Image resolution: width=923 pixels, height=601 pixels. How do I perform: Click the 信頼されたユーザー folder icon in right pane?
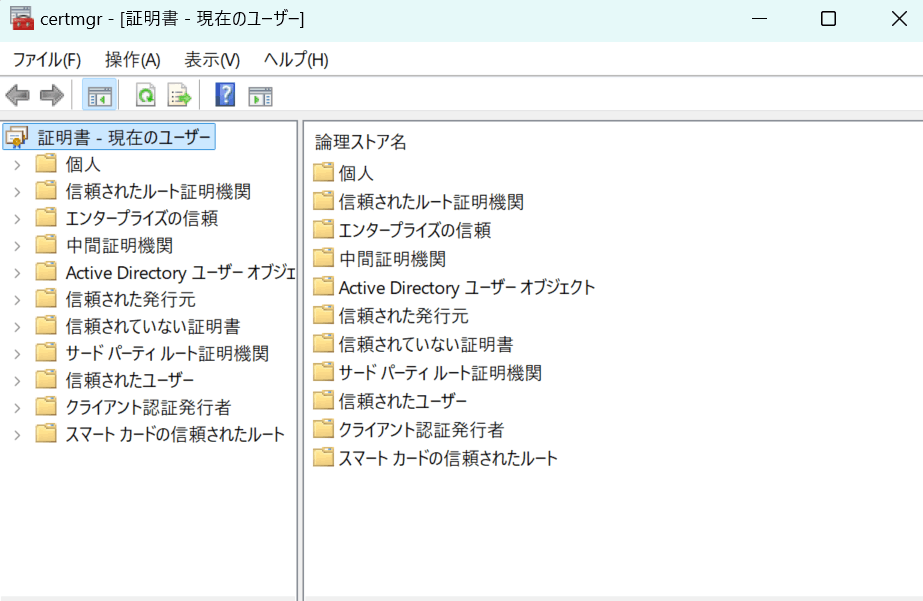[x=323, y=400]
